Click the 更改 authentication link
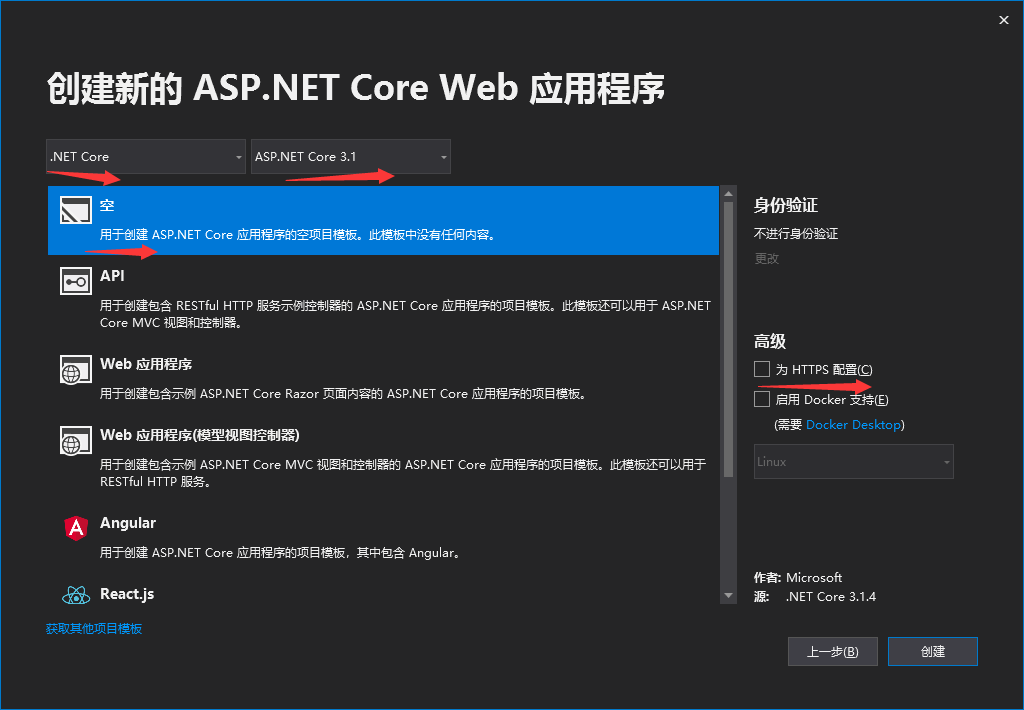Image resolution: width=1024 pixels, height=710 pixels. (x=767, y=259)
